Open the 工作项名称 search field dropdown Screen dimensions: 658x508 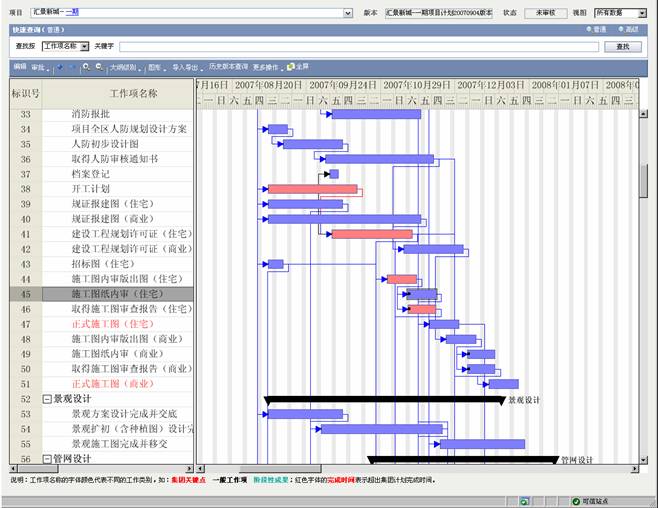[84, 46]
